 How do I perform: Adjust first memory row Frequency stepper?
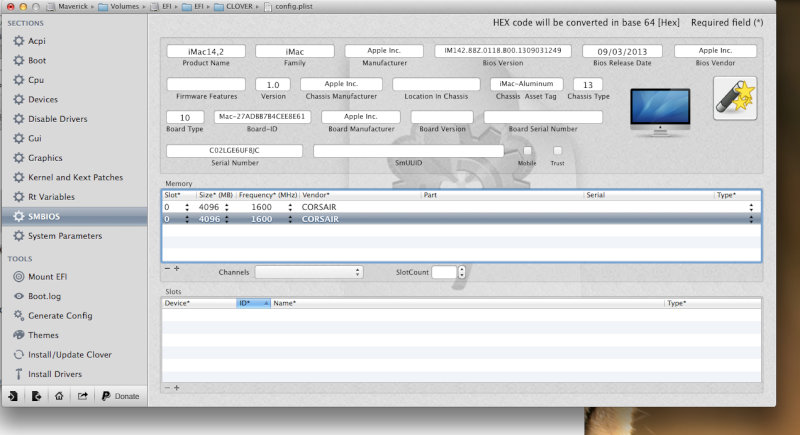click(290, 207)
